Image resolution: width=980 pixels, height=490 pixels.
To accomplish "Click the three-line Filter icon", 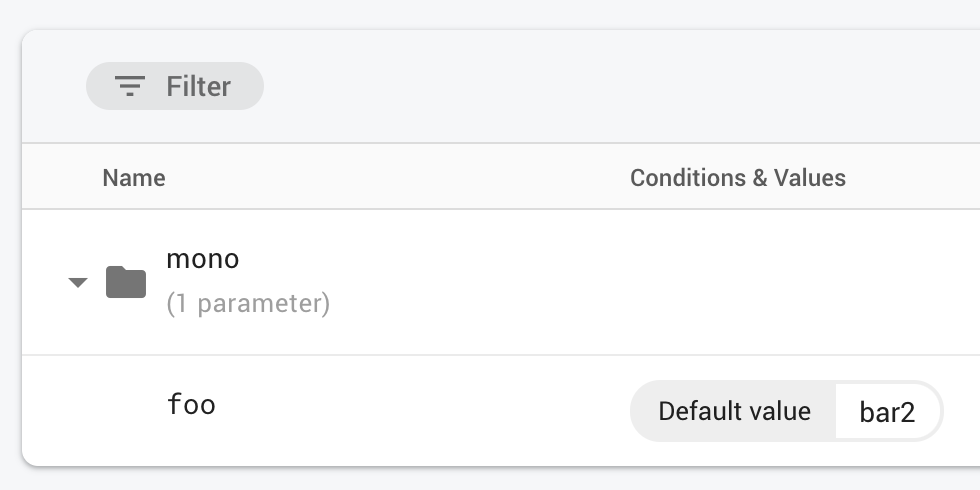I will [130, 86].
